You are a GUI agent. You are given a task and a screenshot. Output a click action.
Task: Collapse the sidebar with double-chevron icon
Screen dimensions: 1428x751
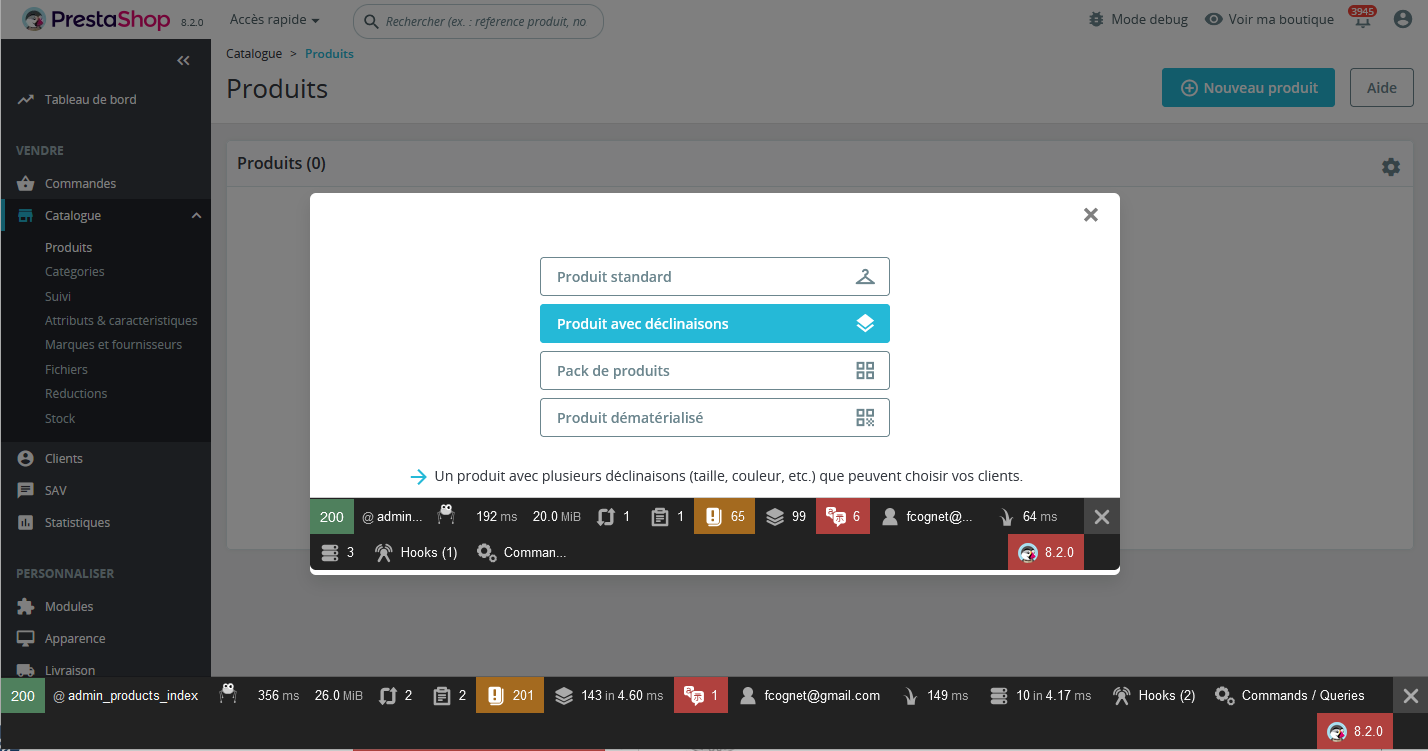pyautogui.click(x=183, y=61)
